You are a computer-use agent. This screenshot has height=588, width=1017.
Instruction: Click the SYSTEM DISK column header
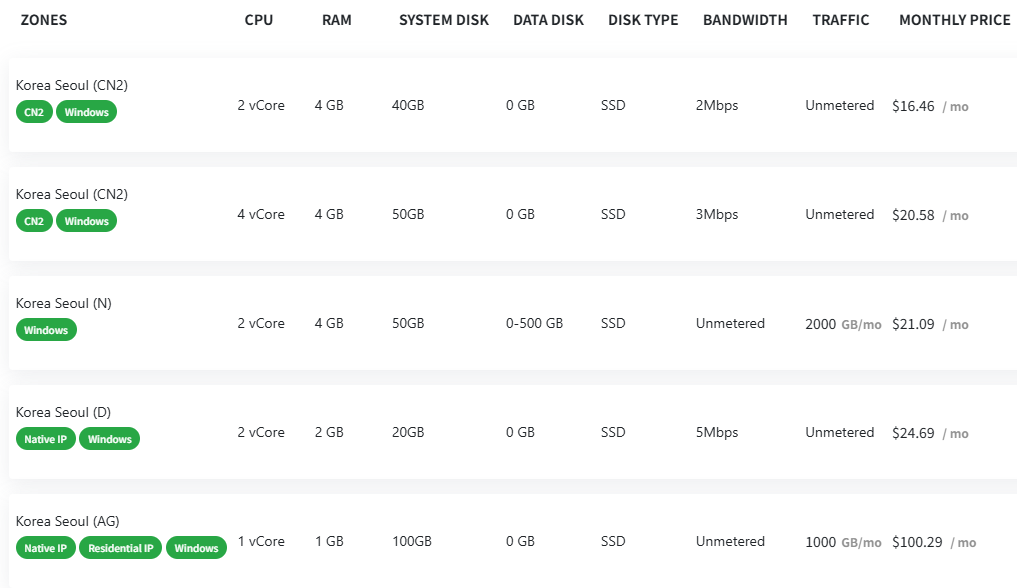pyautogui.click(x=444, y=20)
